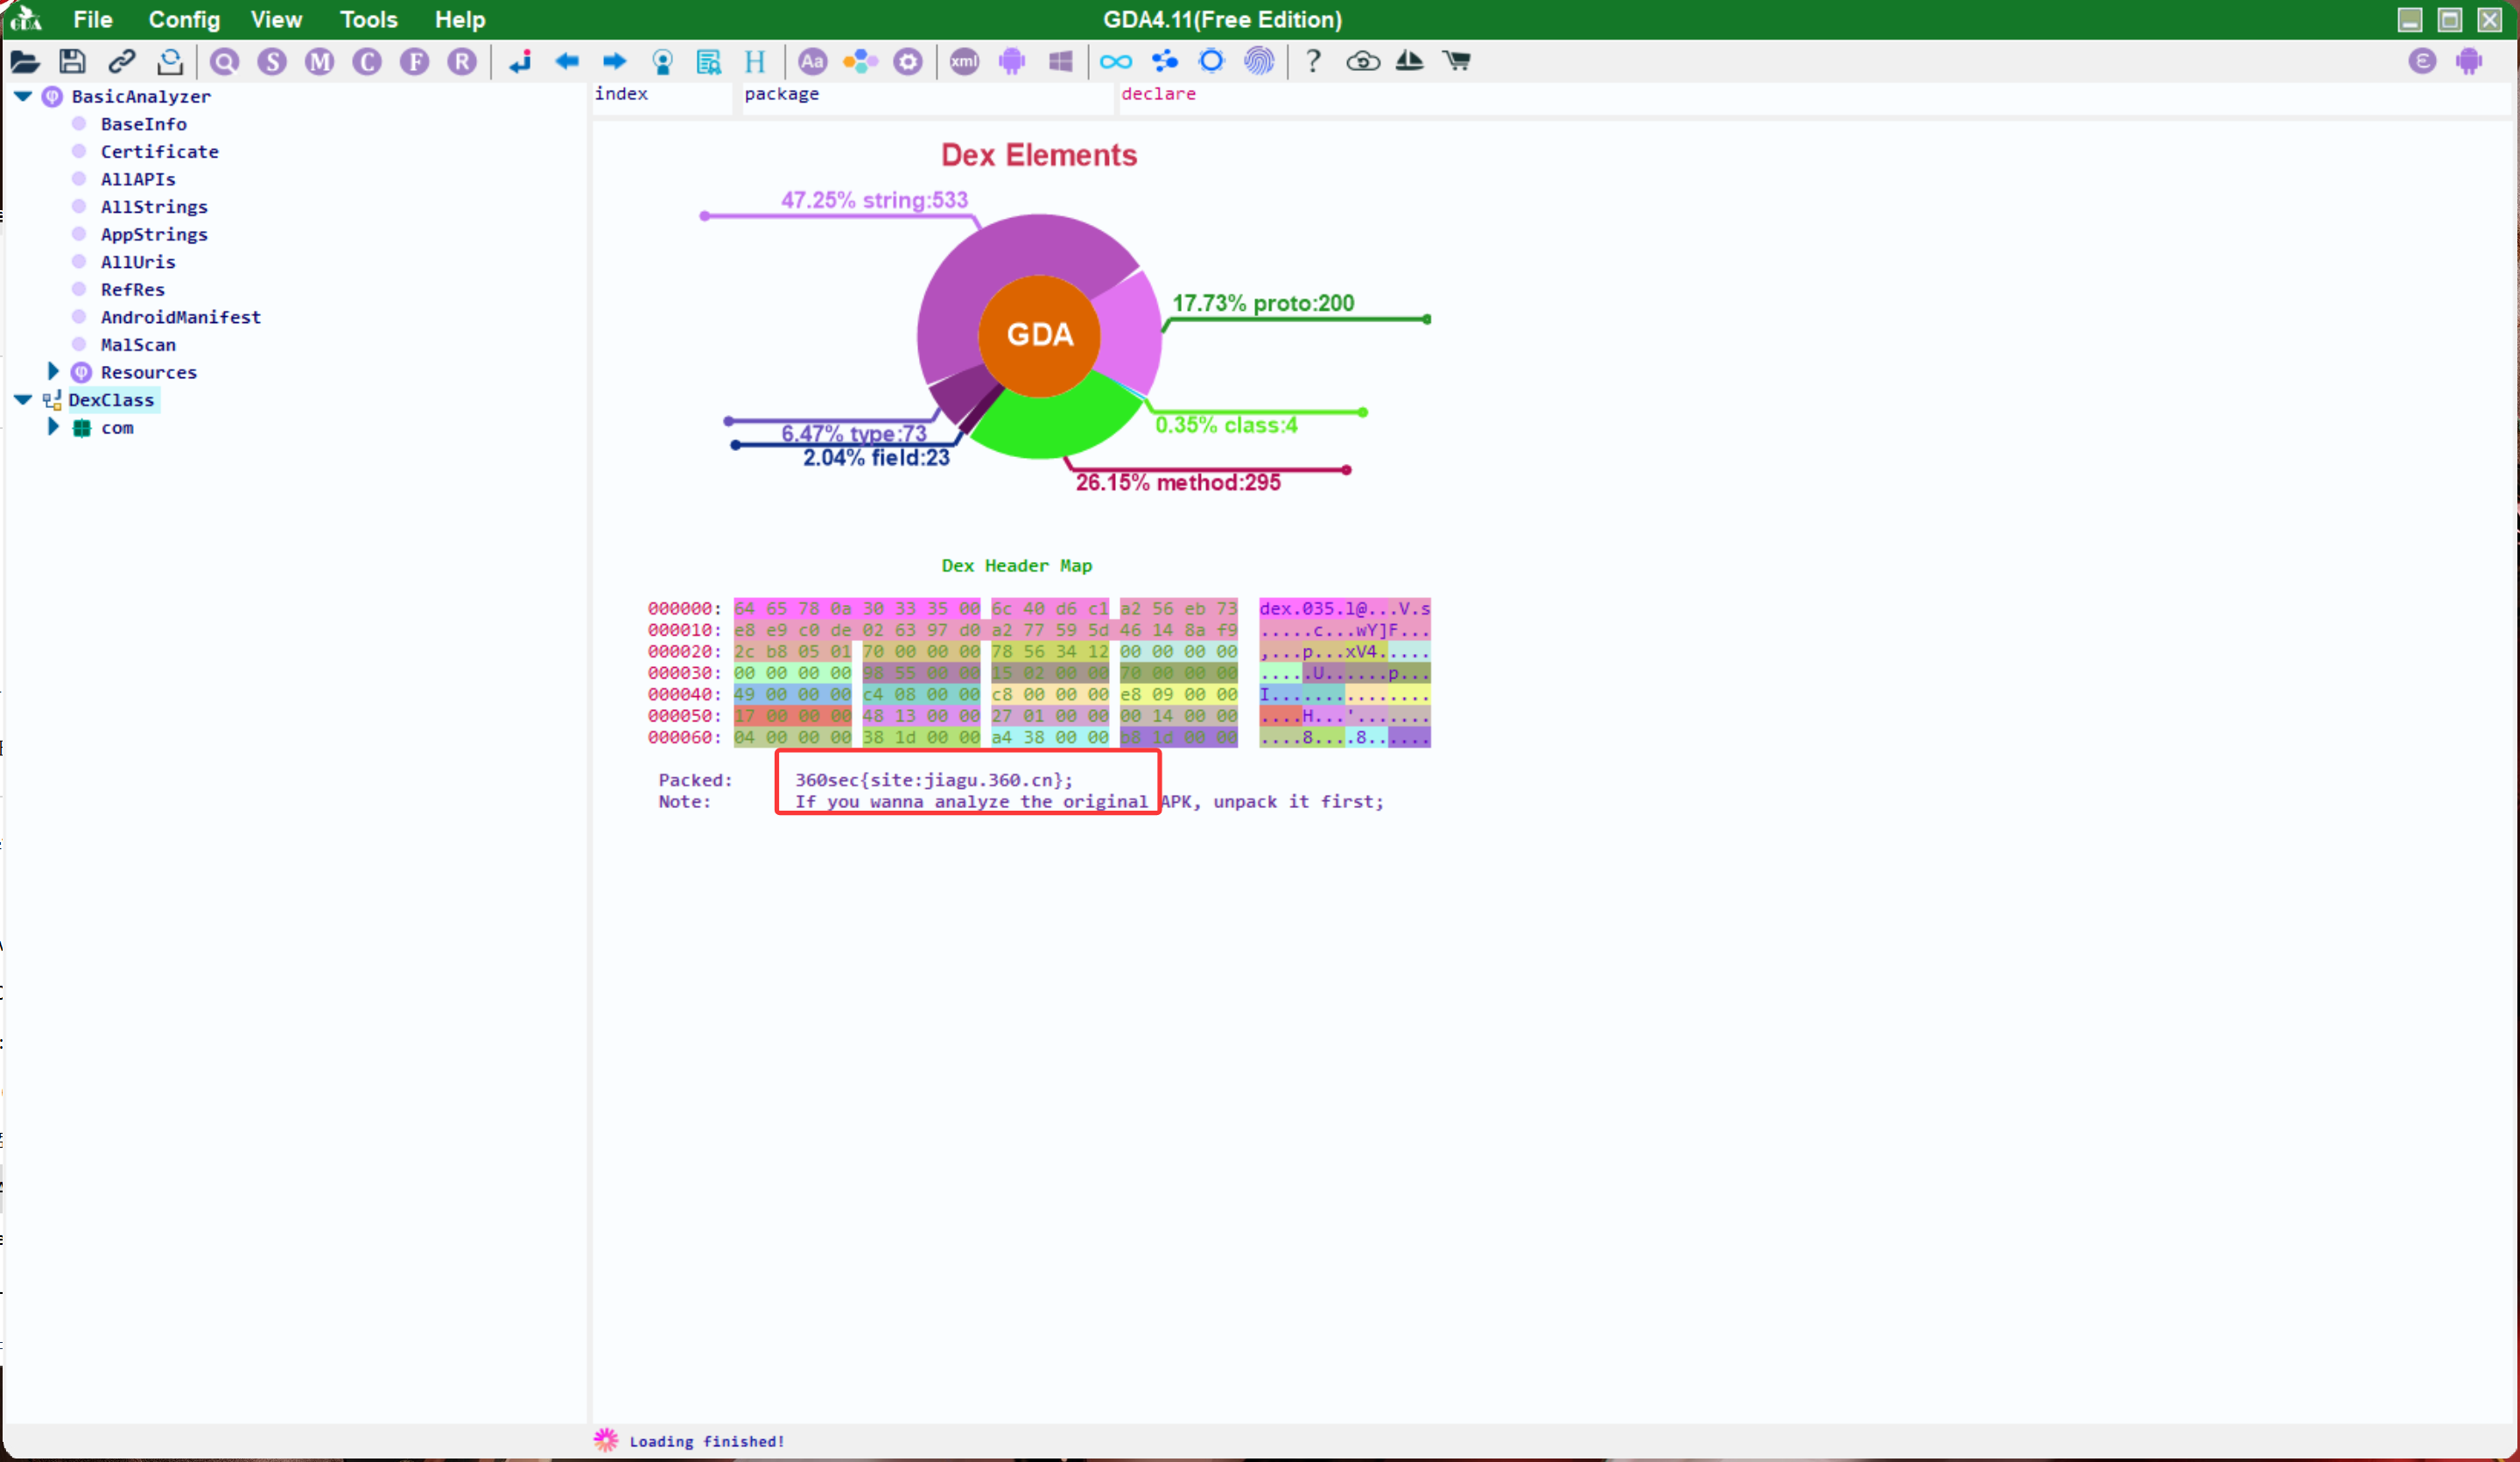Click the blue infinity loop icon
Viewport: 2520px width, 1462px height.
[1116, 62]
